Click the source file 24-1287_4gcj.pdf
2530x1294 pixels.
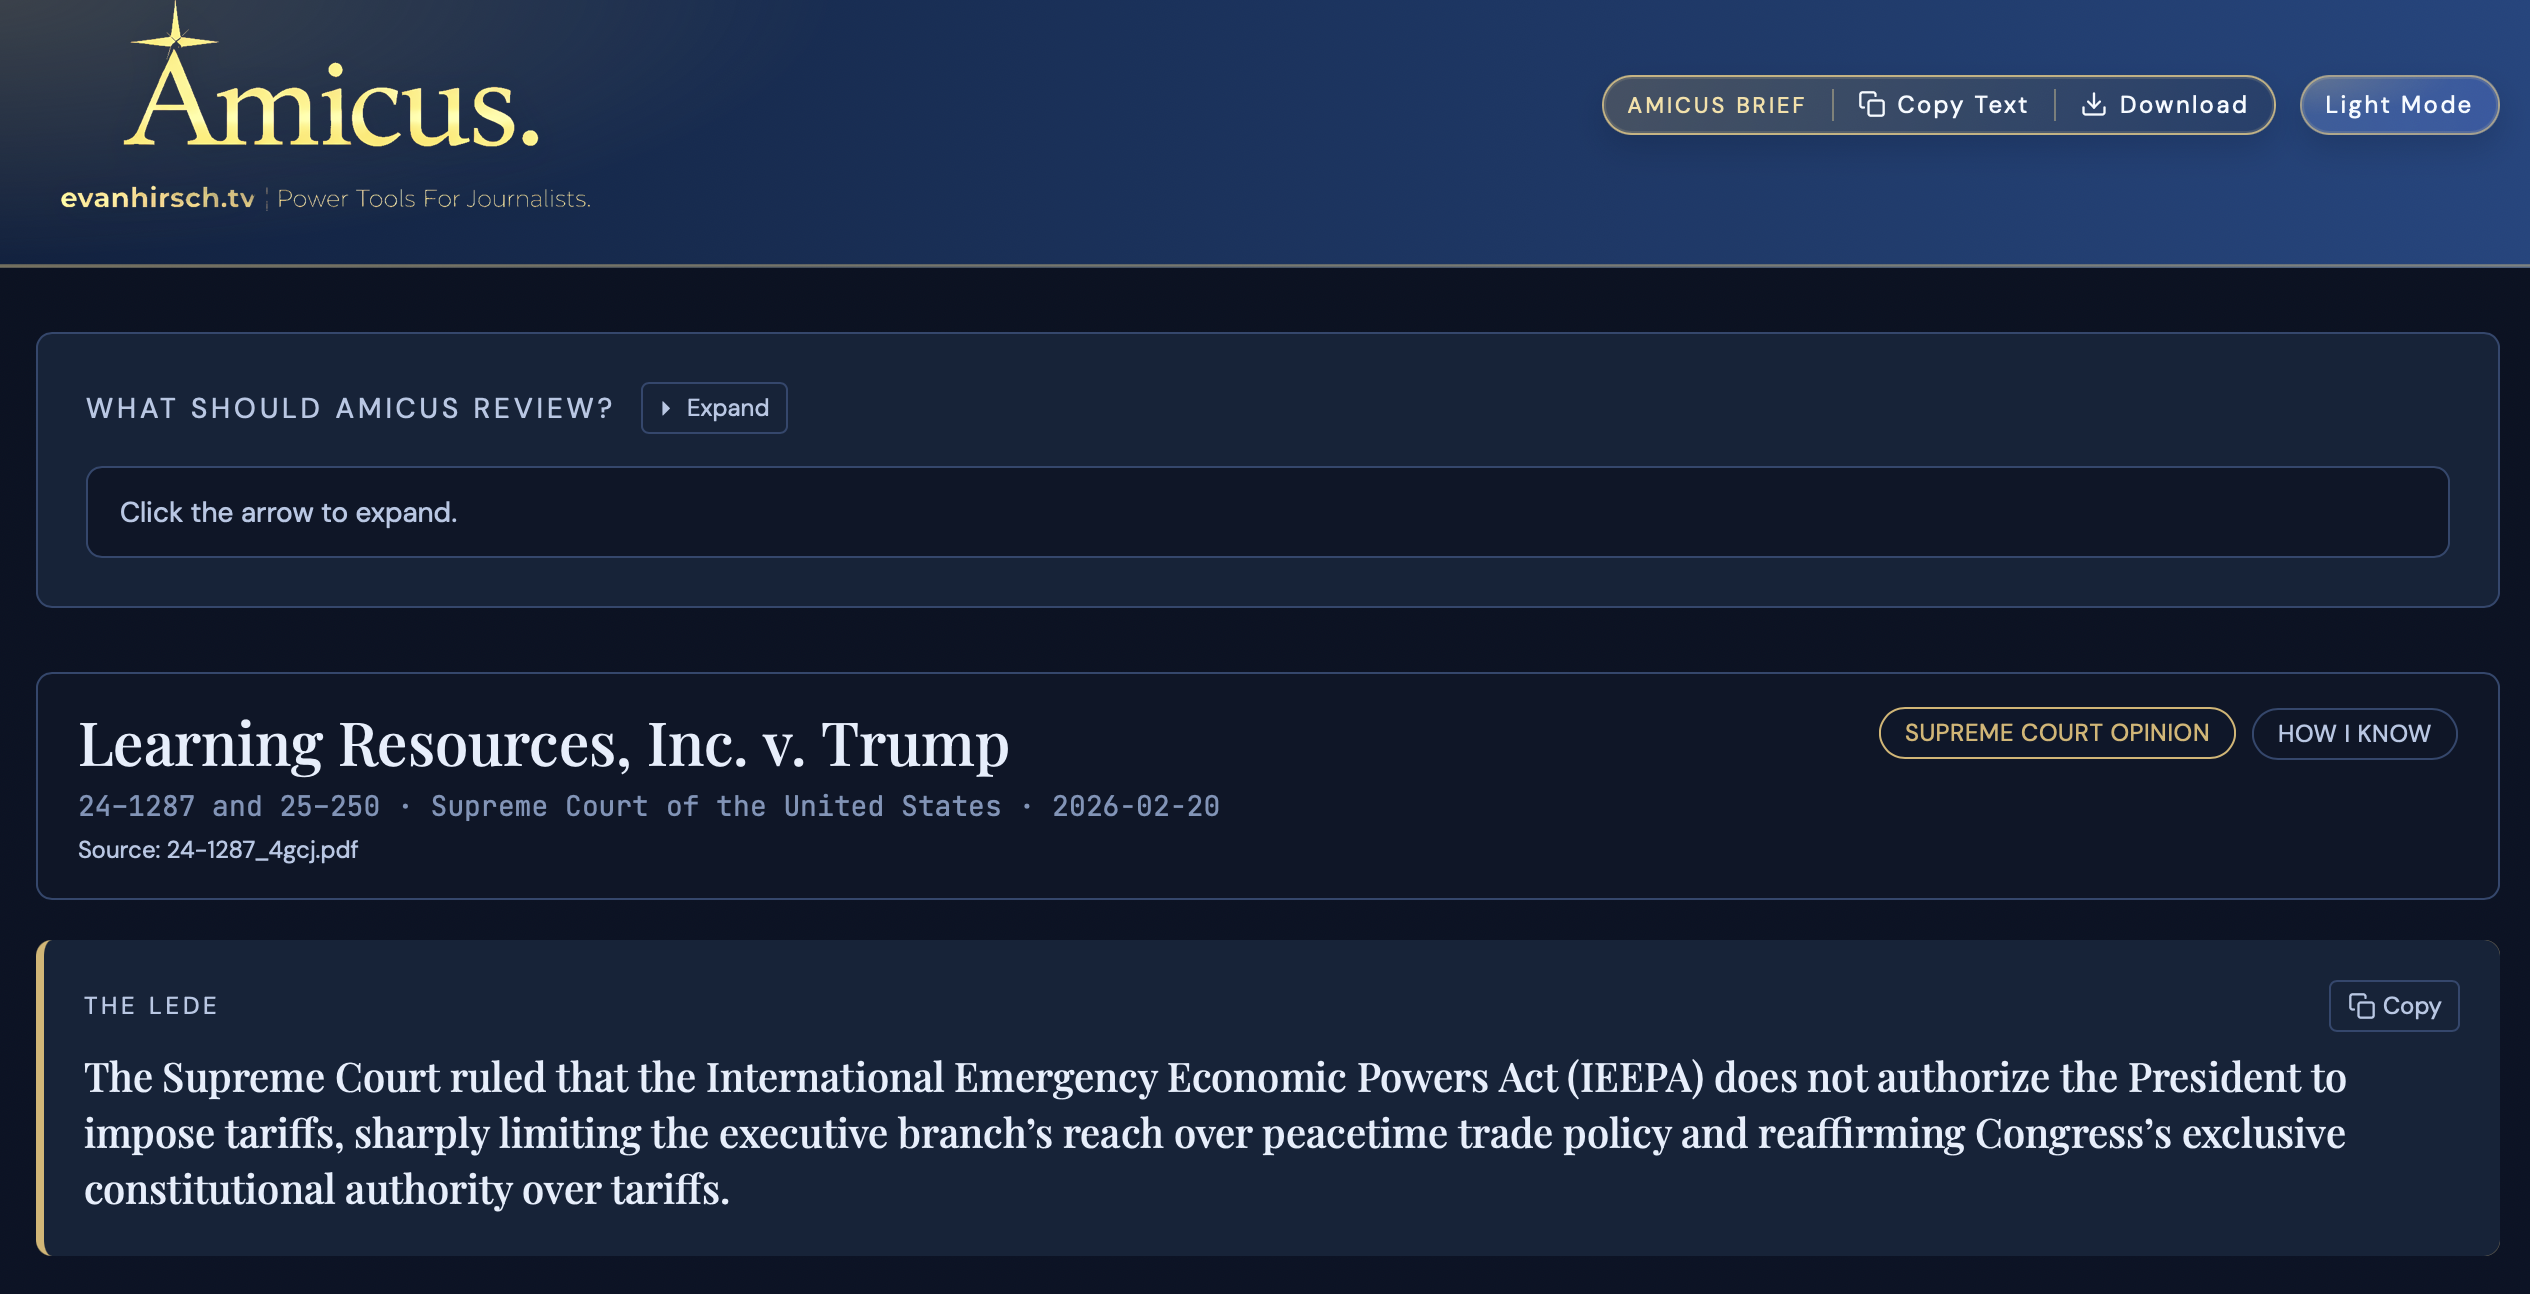click(x=262, y=850)
